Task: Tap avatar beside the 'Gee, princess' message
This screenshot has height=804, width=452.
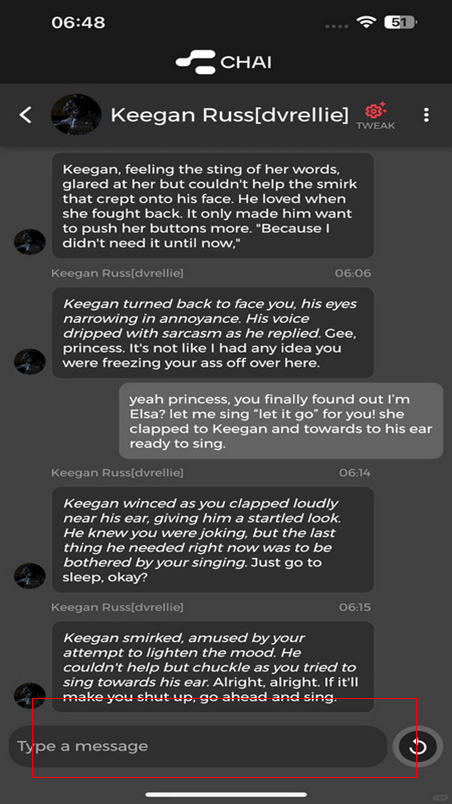Action: pos(30,361)
